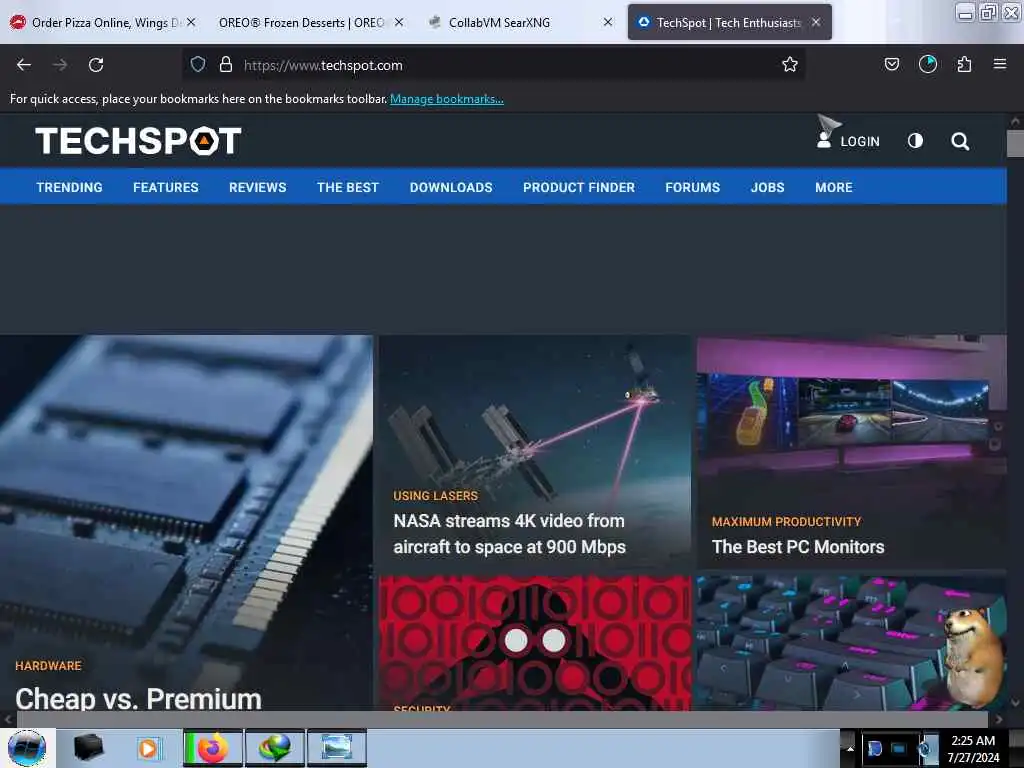Viewport: 1024px width, 768px height.
Task: Expand the MORE nav menu
Action: coord(833,187)
